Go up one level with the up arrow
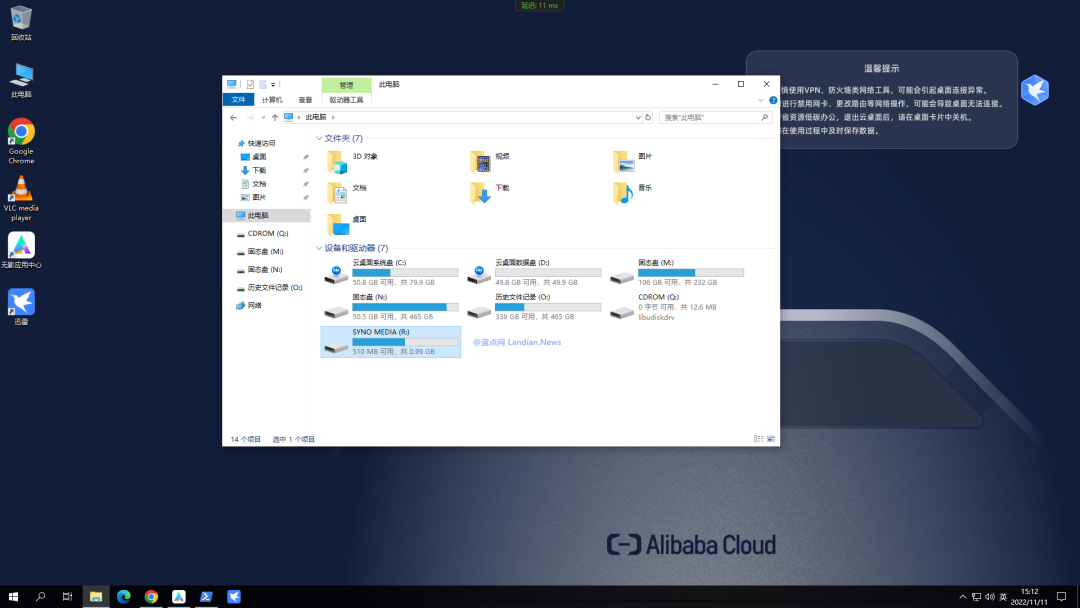 tap(275, 118)
